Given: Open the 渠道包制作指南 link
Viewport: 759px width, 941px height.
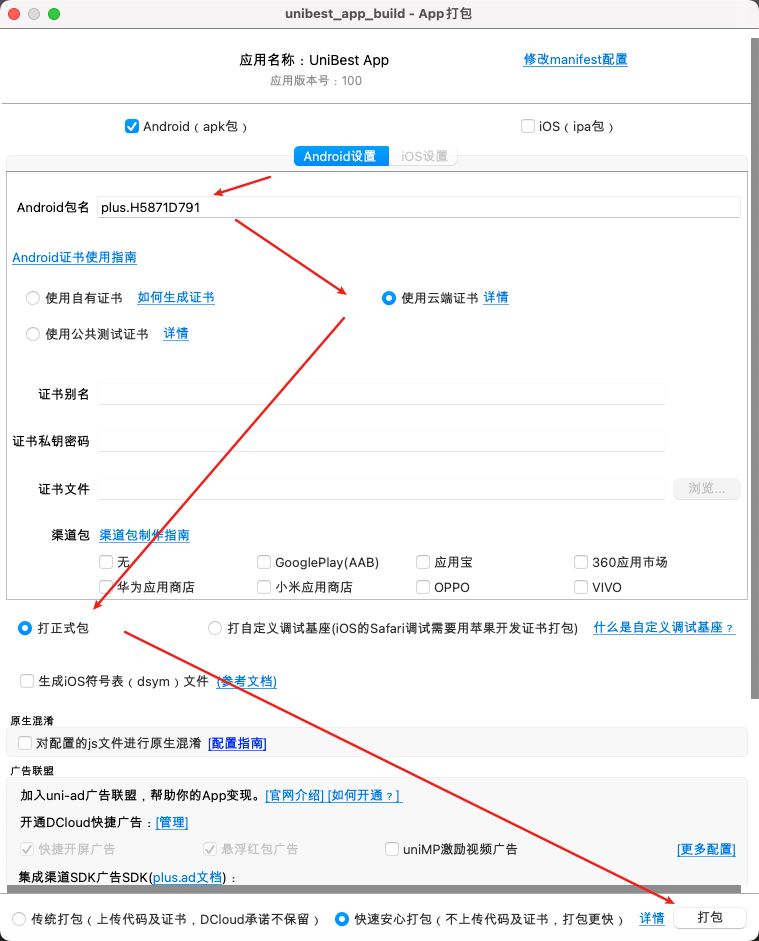Looking at the screenshot, I should pyautogui.click(x=145, y=535).
